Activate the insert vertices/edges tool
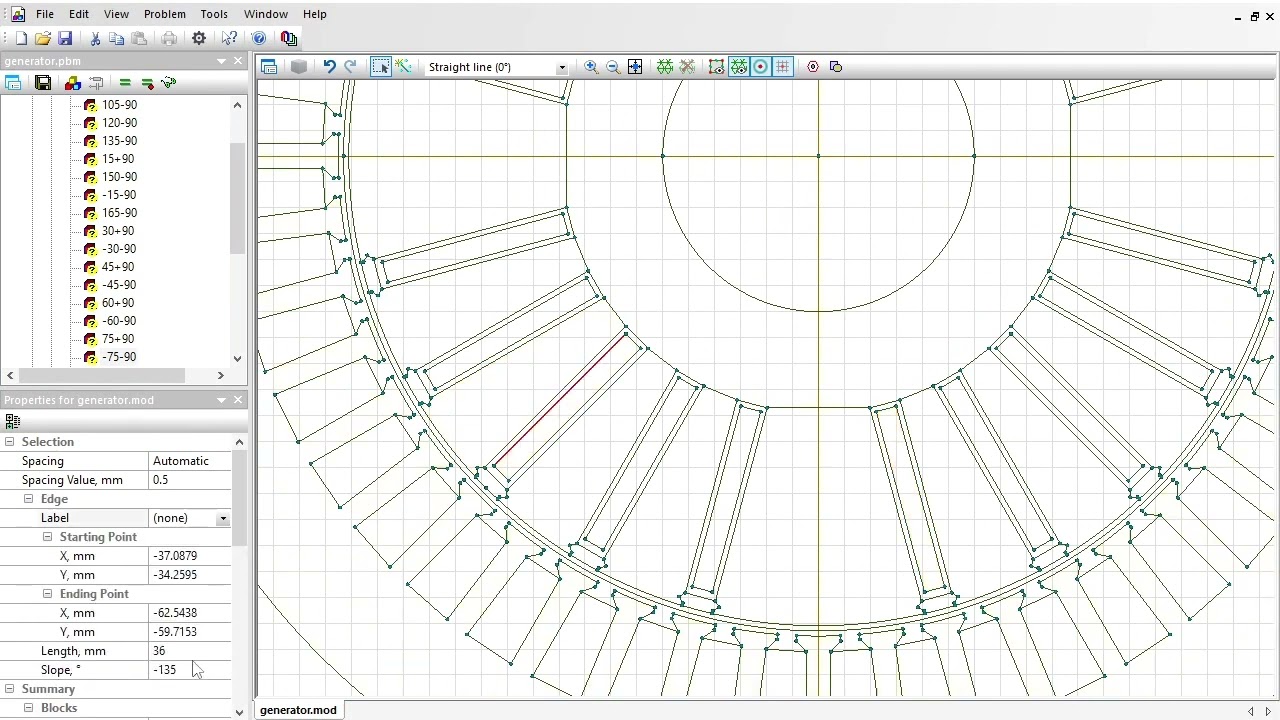Screen dimensions: 1280x720 (x=403, y=67)
